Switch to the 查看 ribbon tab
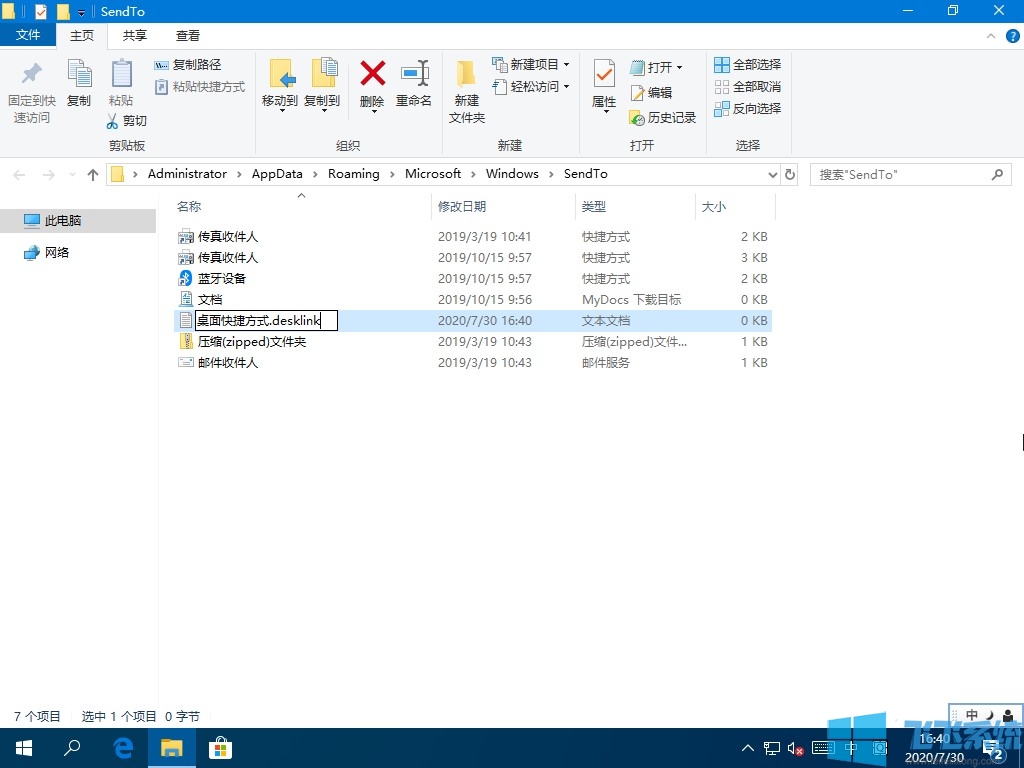Image resolution: width=1024 pixels, height=768 pixels. (188, 35)
